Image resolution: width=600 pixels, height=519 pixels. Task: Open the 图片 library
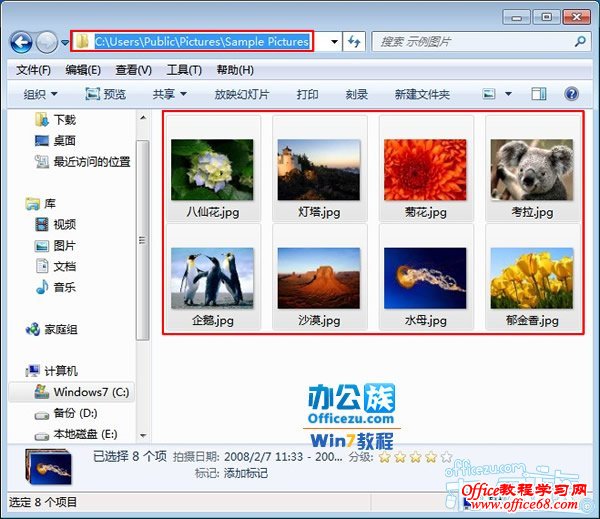click(x=55, y=245)
